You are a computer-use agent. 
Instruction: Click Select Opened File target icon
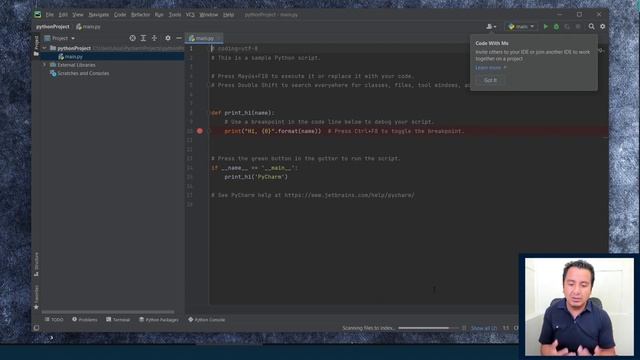coord(132,38)
